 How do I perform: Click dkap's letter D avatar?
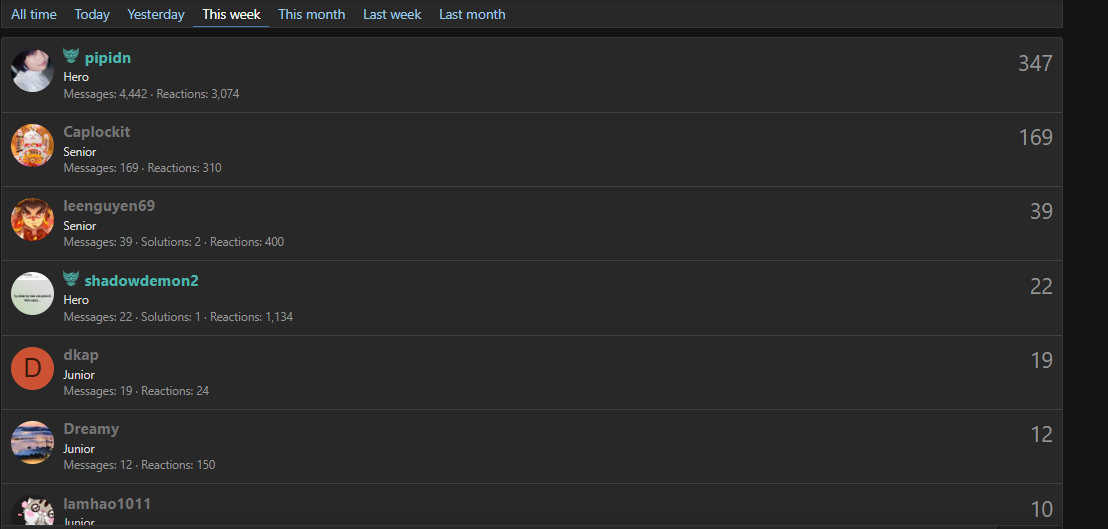coord(33,369)
